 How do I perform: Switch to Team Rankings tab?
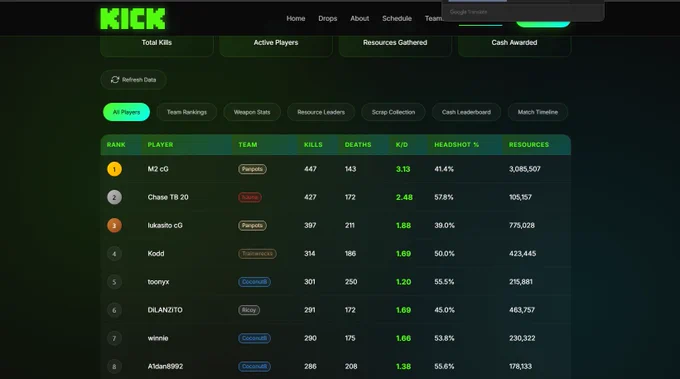187,112
